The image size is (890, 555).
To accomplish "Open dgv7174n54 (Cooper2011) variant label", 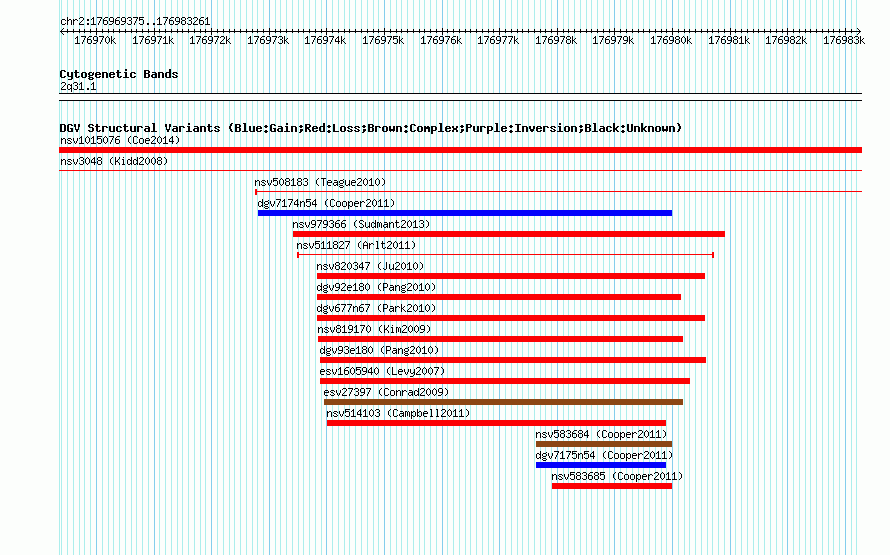I will tap(326, 203).
